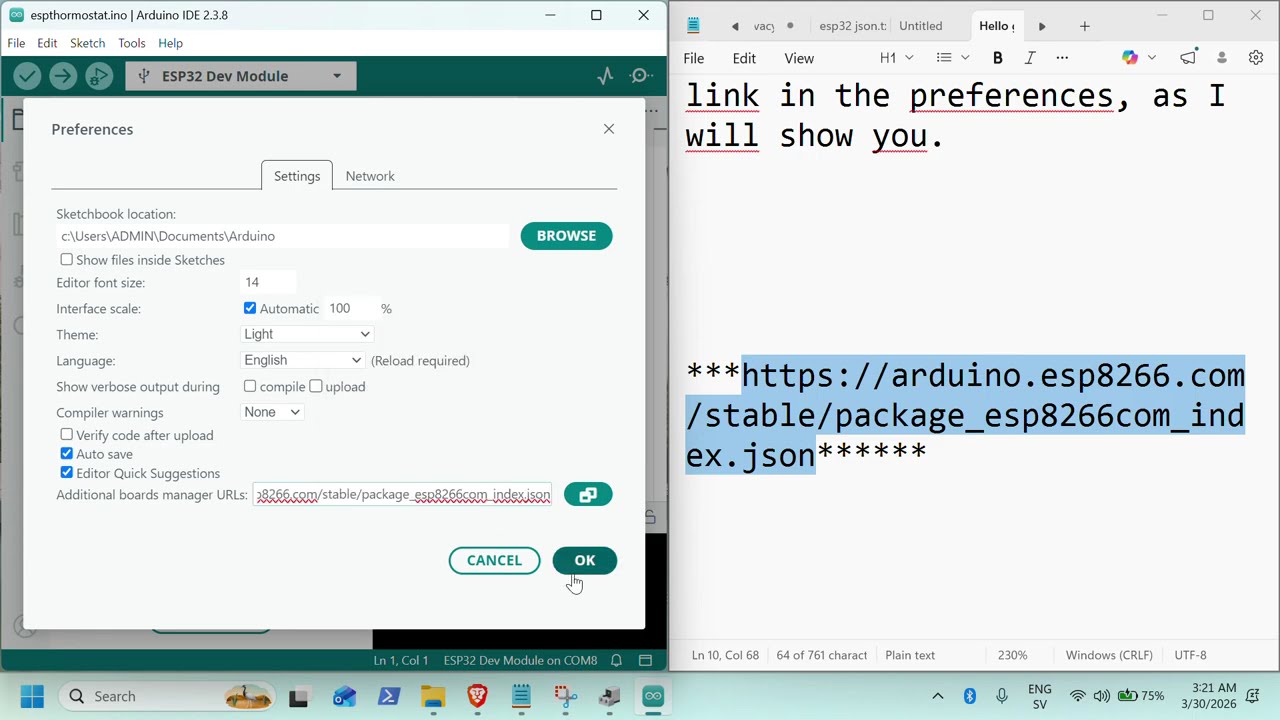Click the Arduino IDE Verify checkmark button

pyautogui.click(x=27, y=76)
